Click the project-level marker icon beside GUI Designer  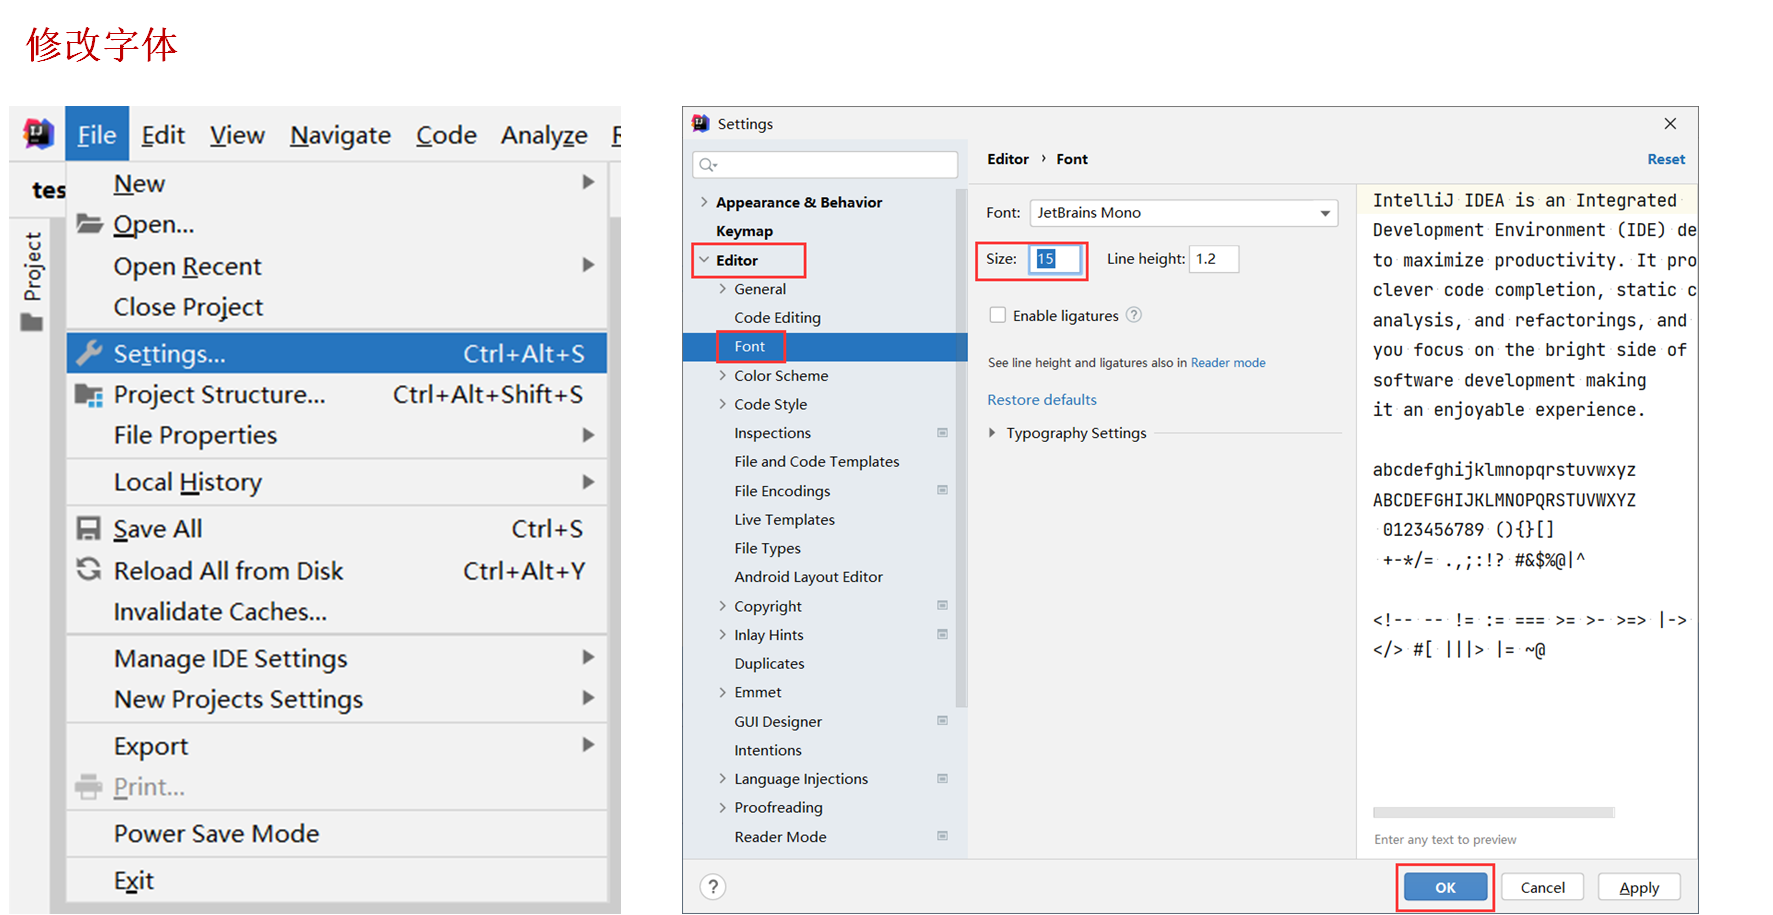point(942,720)
